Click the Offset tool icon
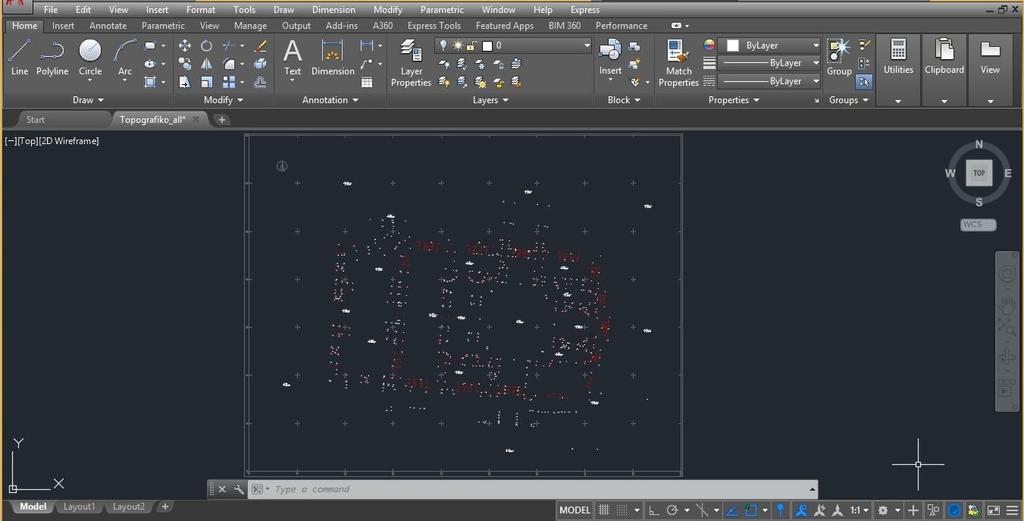The width and height of the screenshot is (1024, 521). 261,82
